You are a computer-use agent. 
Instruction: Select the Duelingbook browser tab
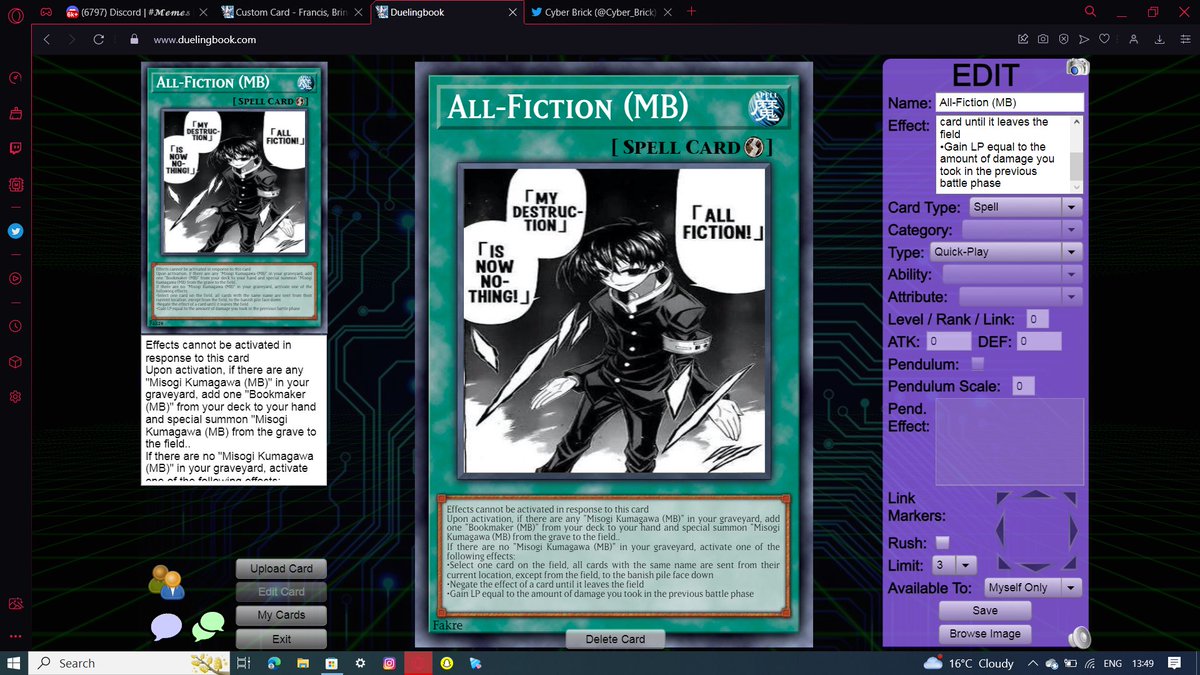(x=446, y=13)
